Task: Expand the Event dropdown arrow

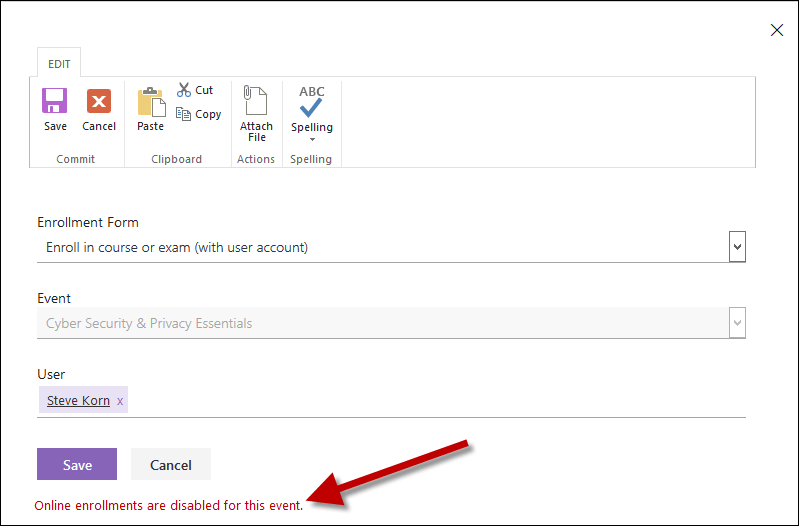Action: (737, 323)
